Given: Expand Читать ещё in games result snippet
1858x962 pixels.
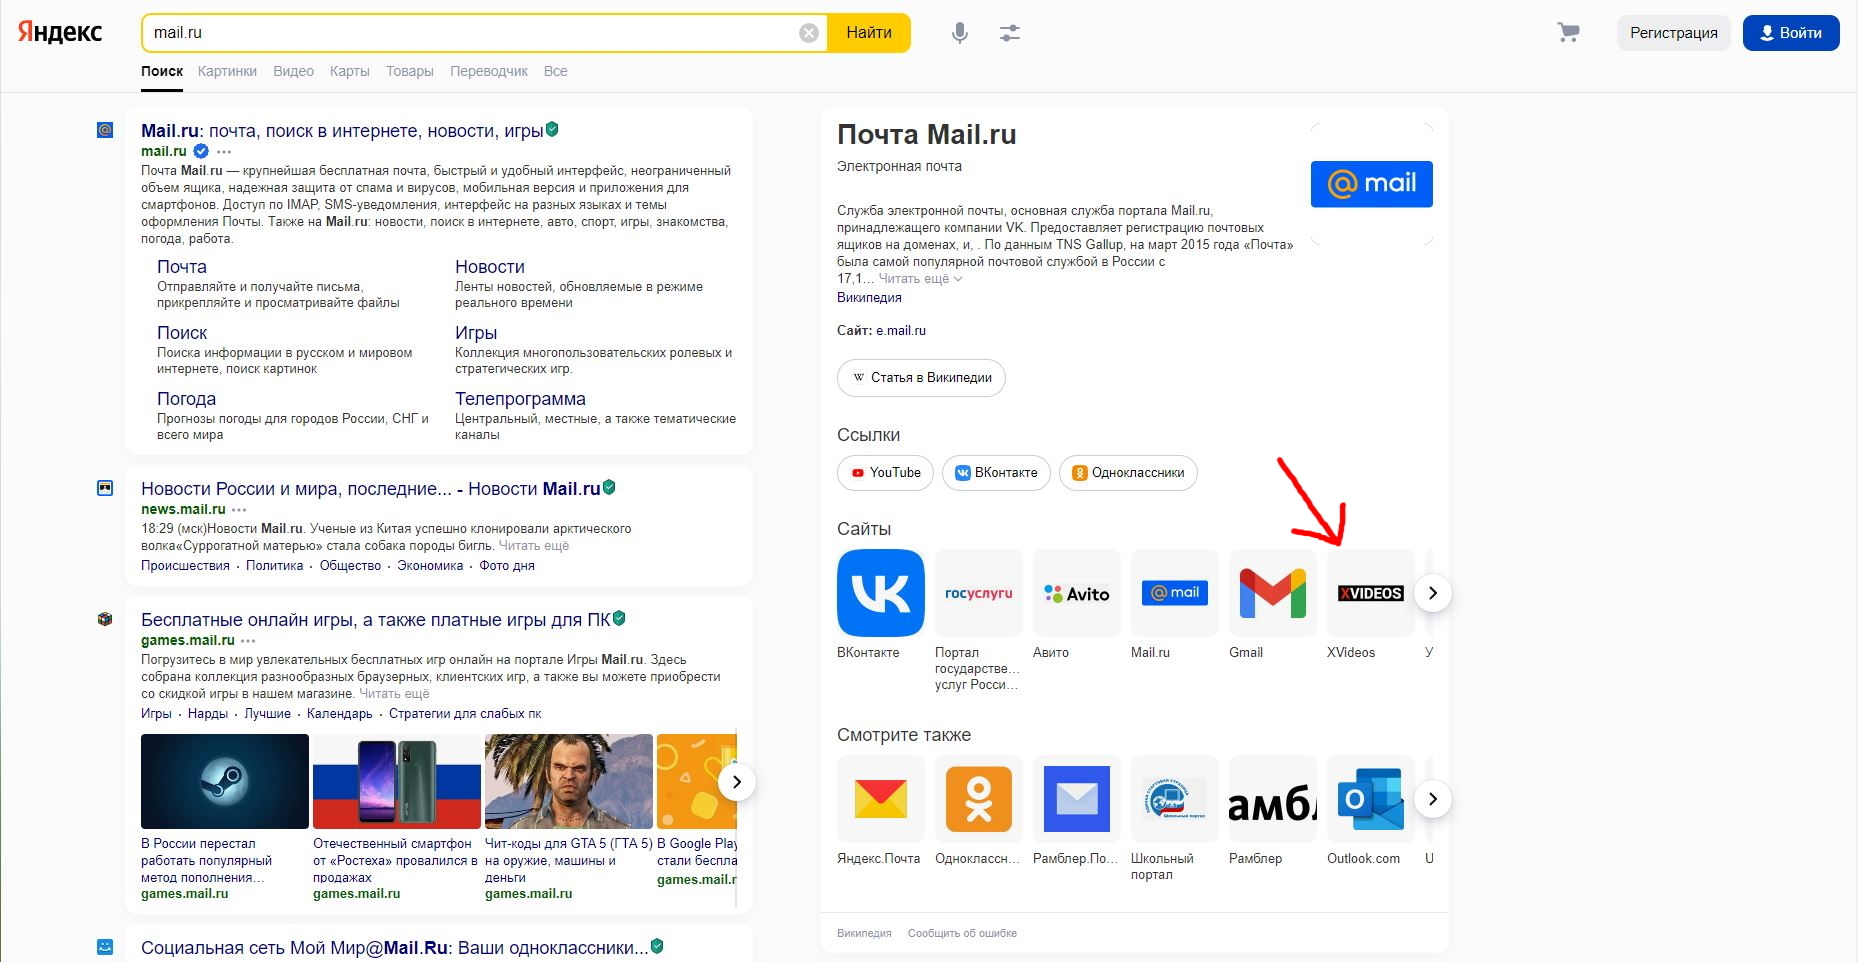Looking at the screenshot, I should [394, 694].
